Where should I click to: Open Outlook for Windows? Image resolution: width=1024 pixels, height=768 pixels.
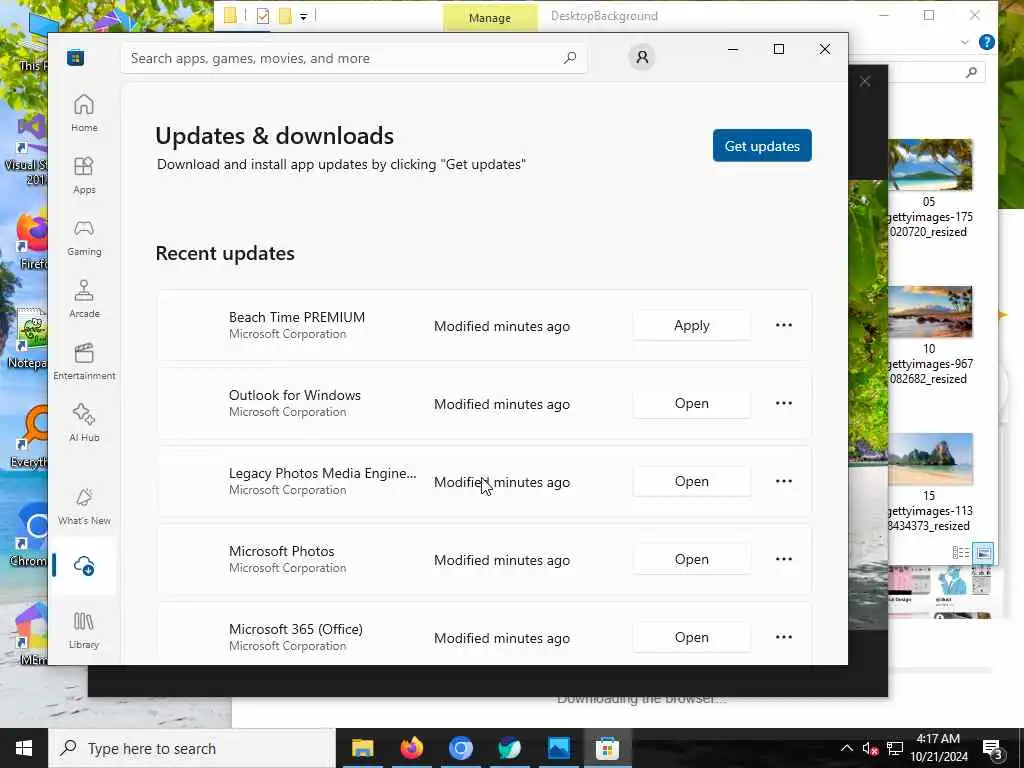(x=692, y=404)
